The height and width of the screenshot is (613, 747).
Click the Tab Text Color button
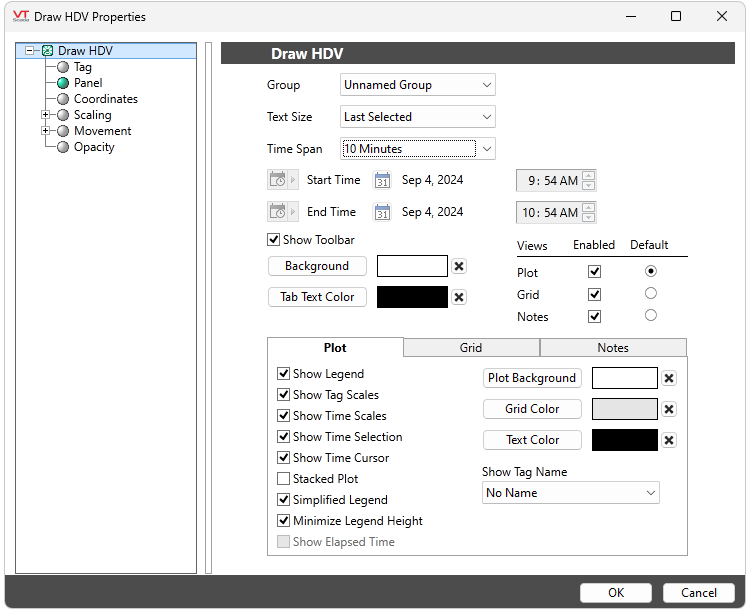[x=317, y=297]
